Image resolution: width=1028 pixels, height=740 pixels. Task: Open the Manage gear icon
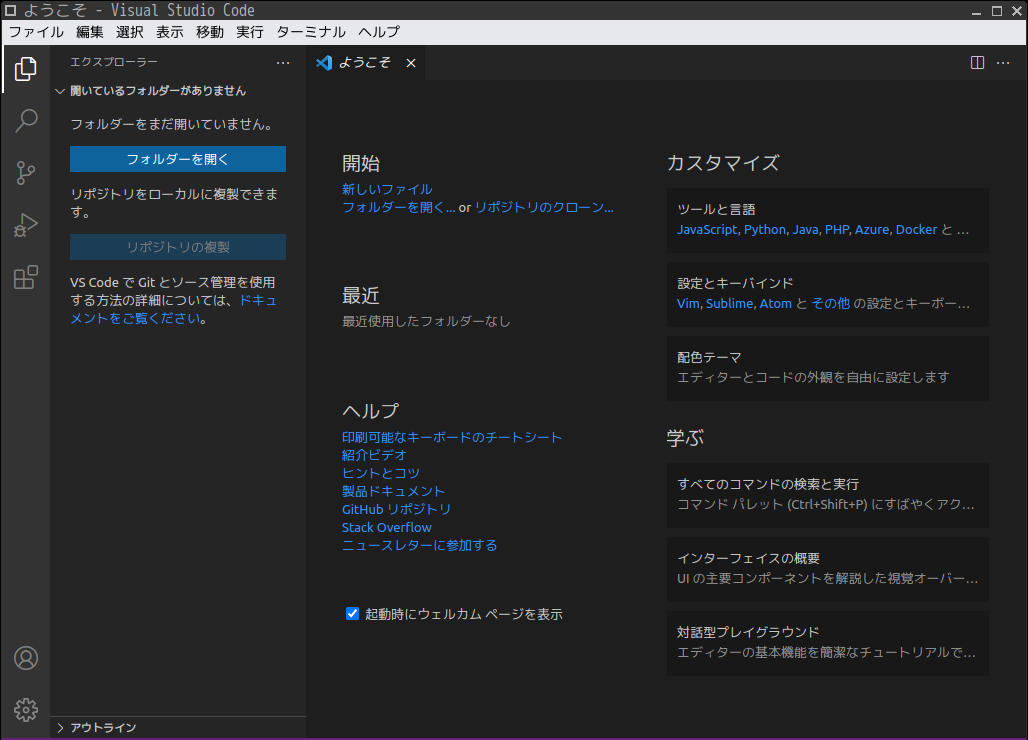(x=26, y=710)
